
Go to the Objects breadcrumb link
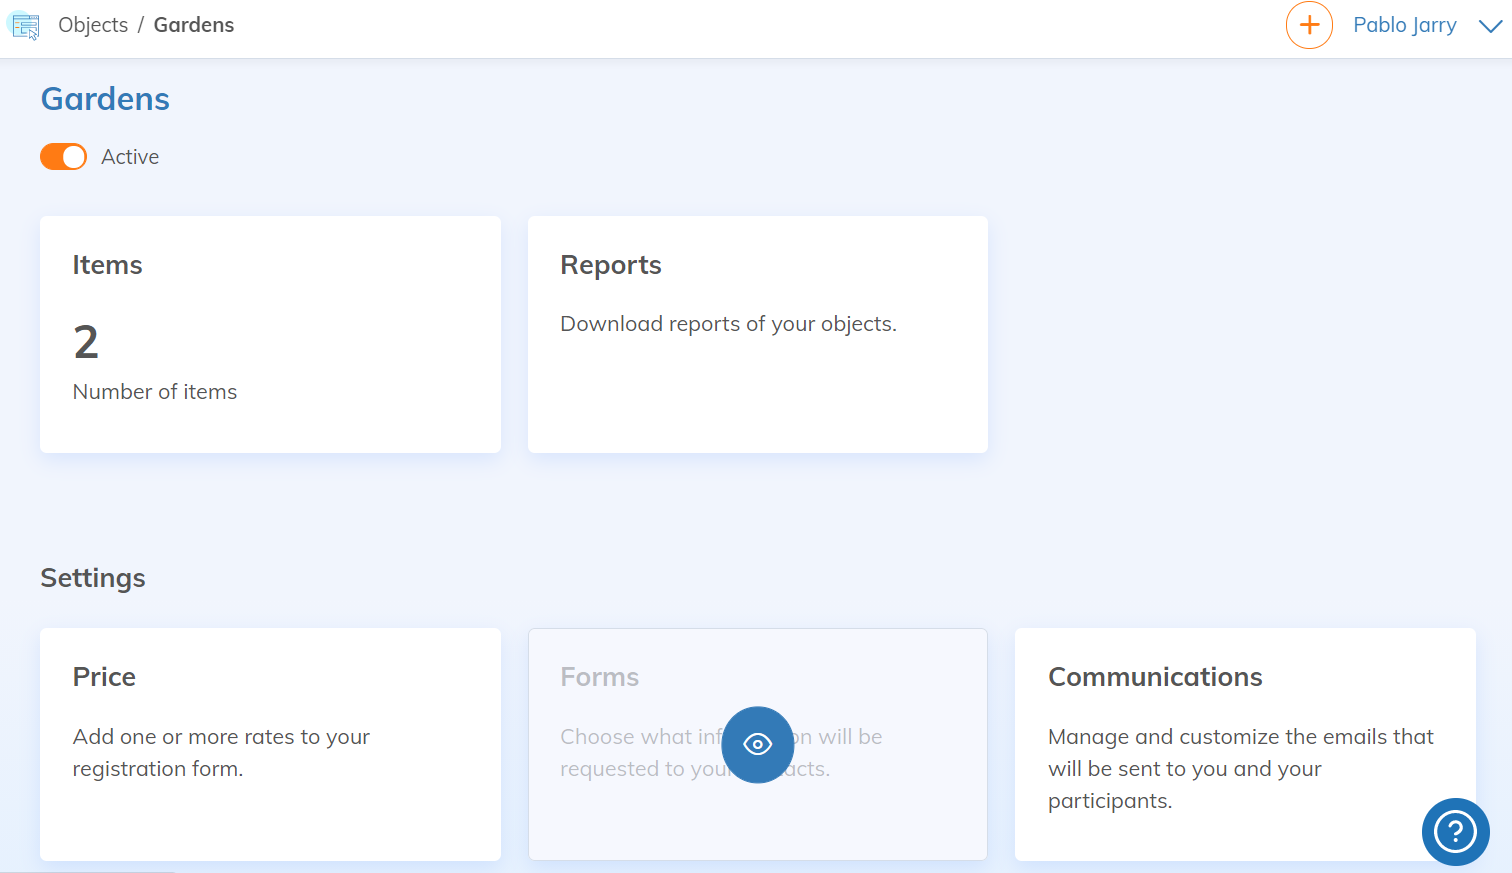[x=93, y=25]
